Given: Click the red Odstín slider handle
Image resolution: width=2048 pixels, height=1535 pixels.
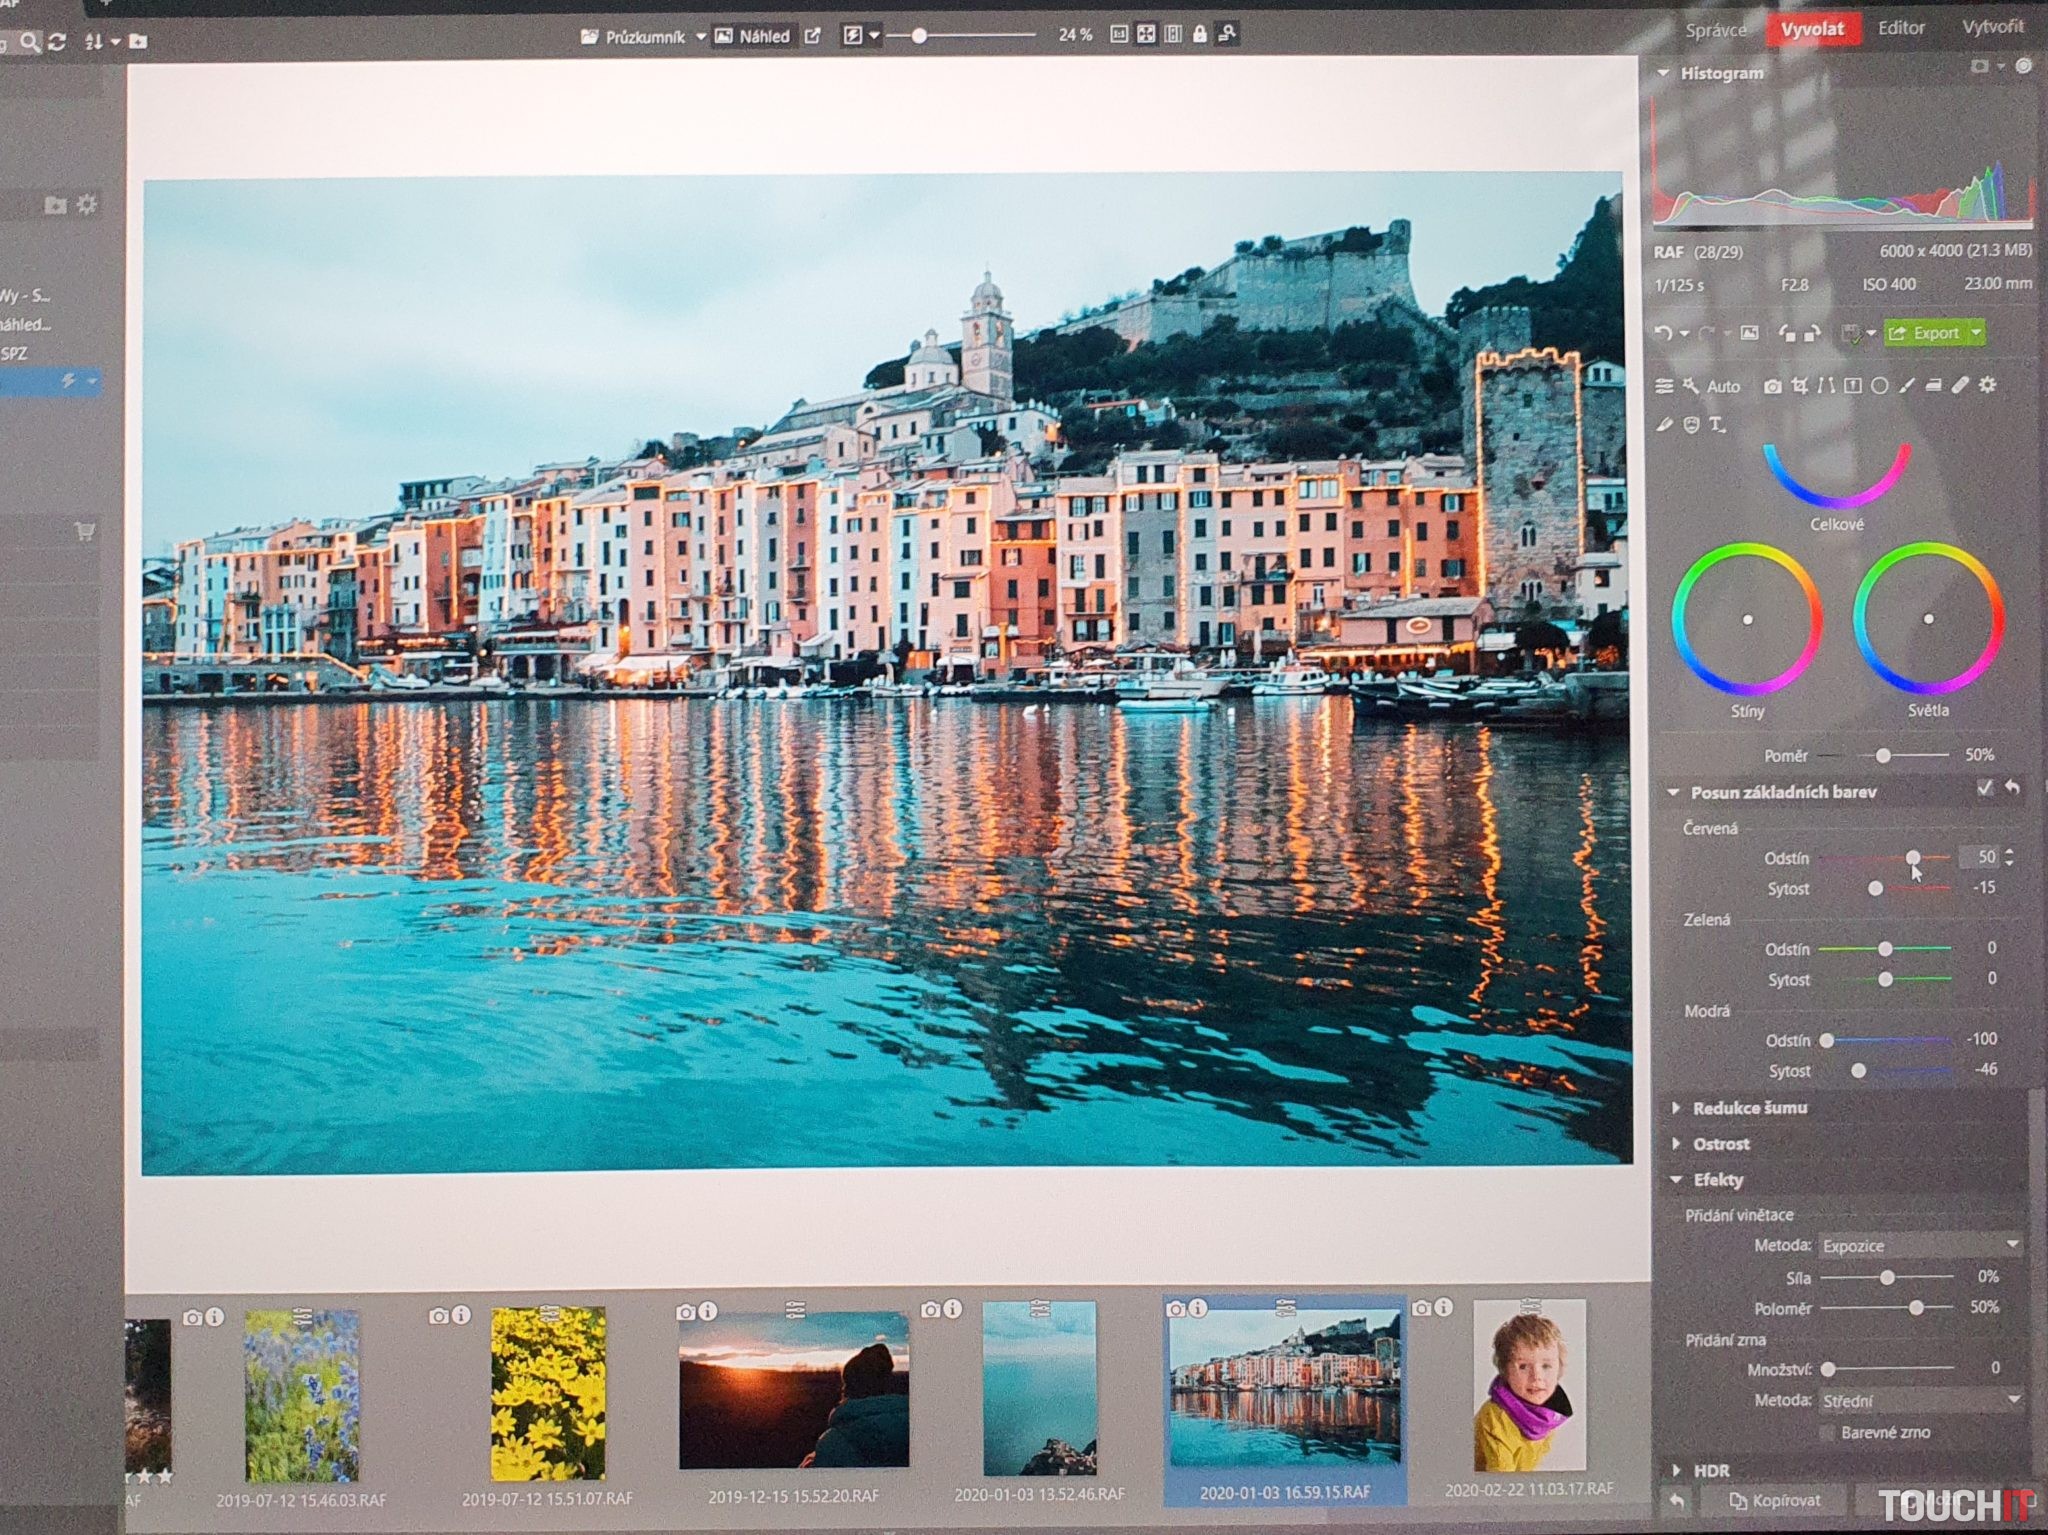Looking at the screenshot, I should click(1912, 858).
